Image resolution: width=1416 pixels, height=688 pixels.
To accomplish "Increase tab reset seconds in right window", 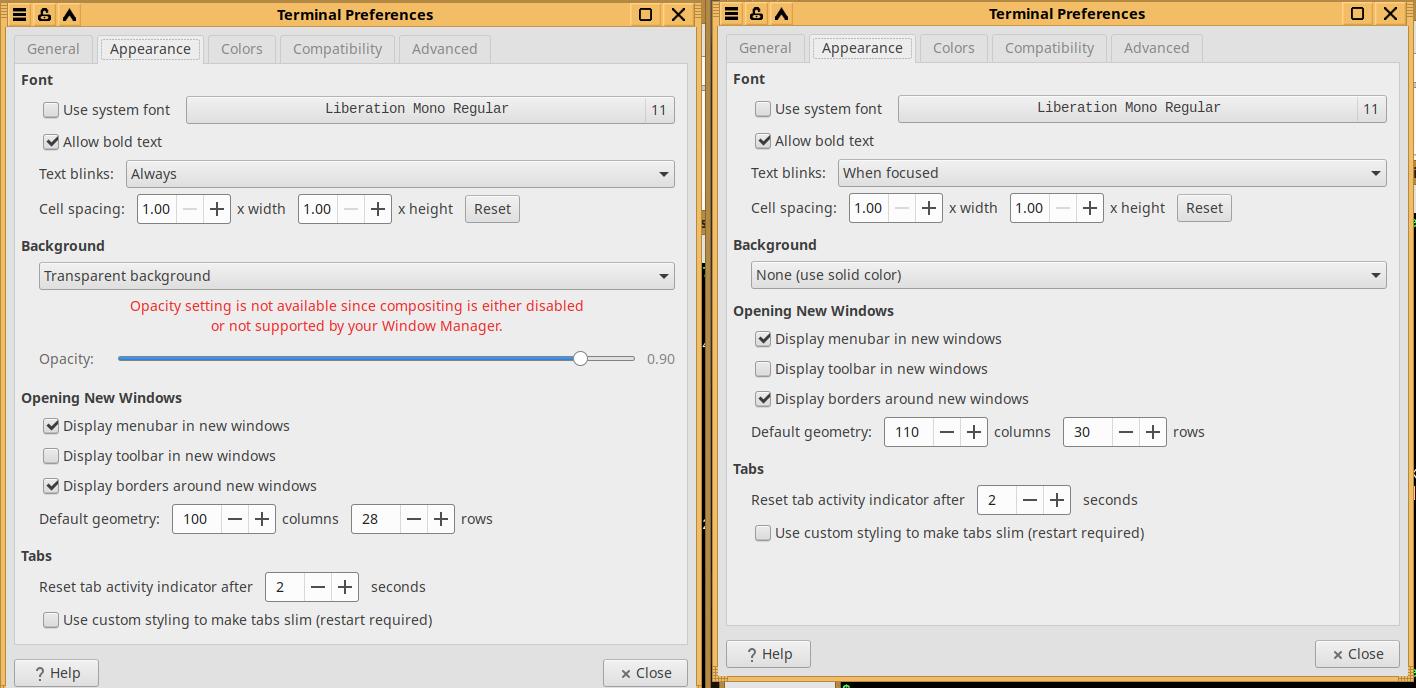I will click(1057, 500).
